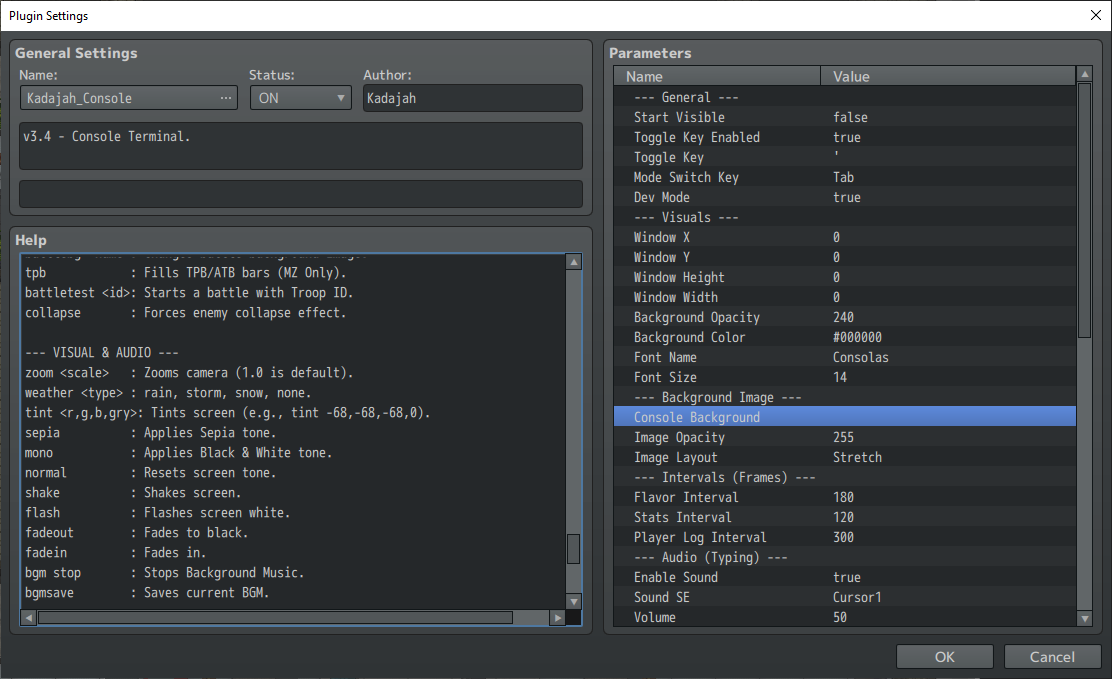Viewport: 1112px width, 679px height.
Task: Click Parameters scrollbar up arrow
Action: tap(1084, 74)
